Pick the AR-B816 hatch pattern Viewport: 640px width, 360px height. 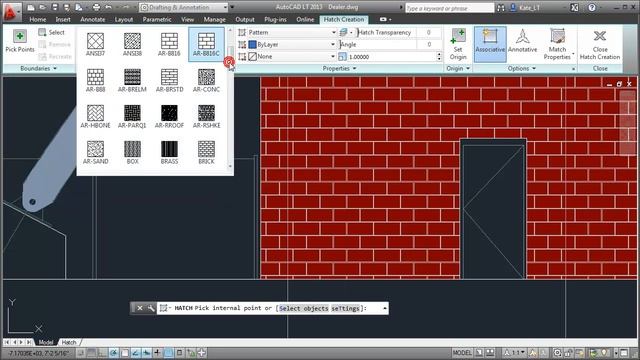click(x=169, y=44)
